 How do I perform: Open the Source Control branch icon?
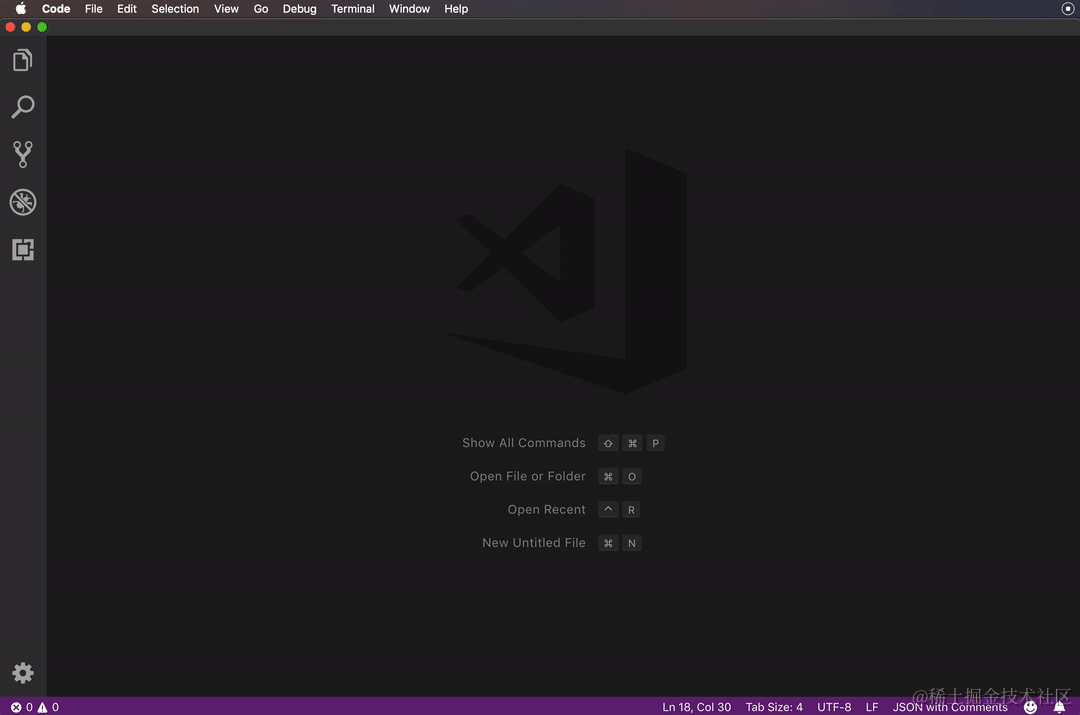(x=23, y=154)
